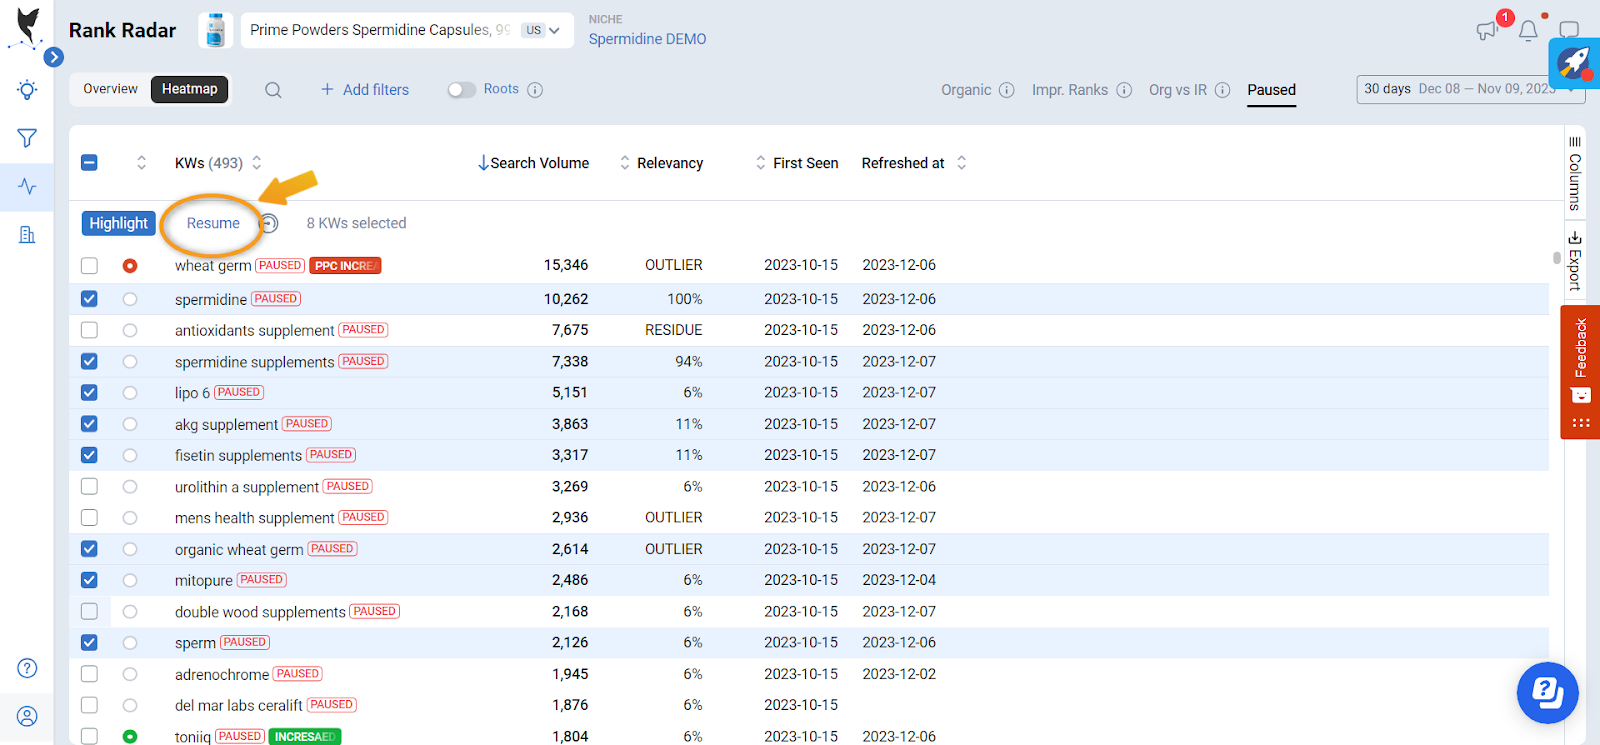Screen dimensions: 1600x745
Task: Switch to the Org vs IR view
Action: pos(1178,90)
